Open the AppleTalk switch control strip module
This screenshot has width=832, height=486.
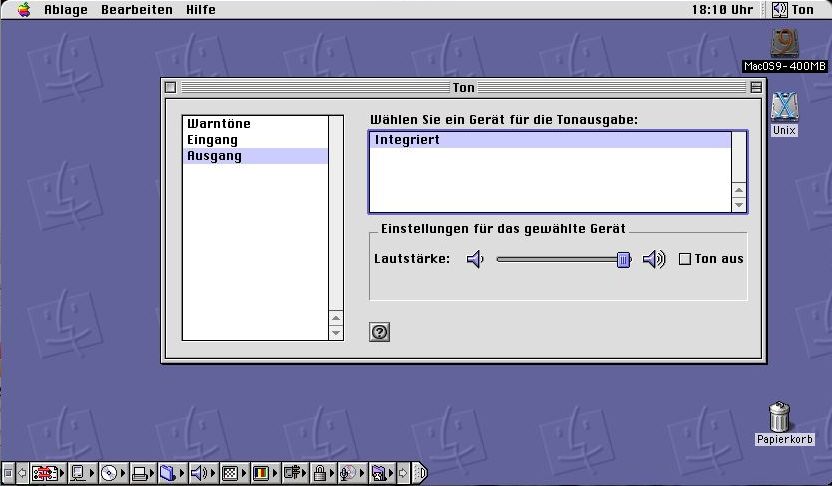47,473
